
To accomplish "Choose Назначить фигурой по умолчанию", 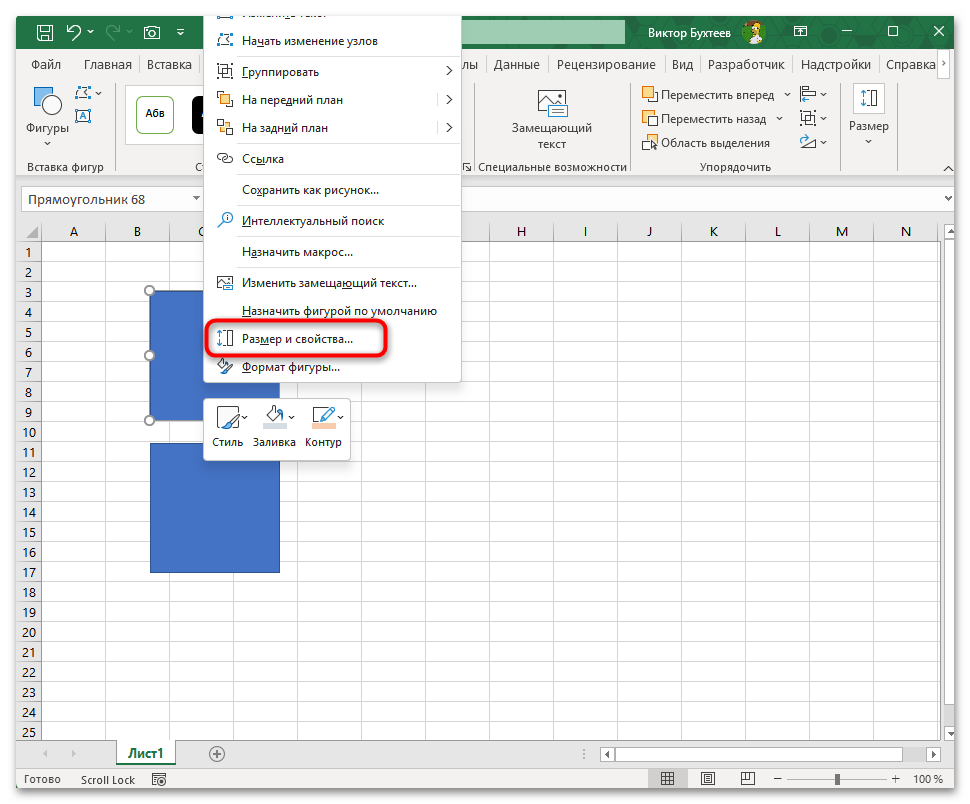I will (x=332, y=310).
